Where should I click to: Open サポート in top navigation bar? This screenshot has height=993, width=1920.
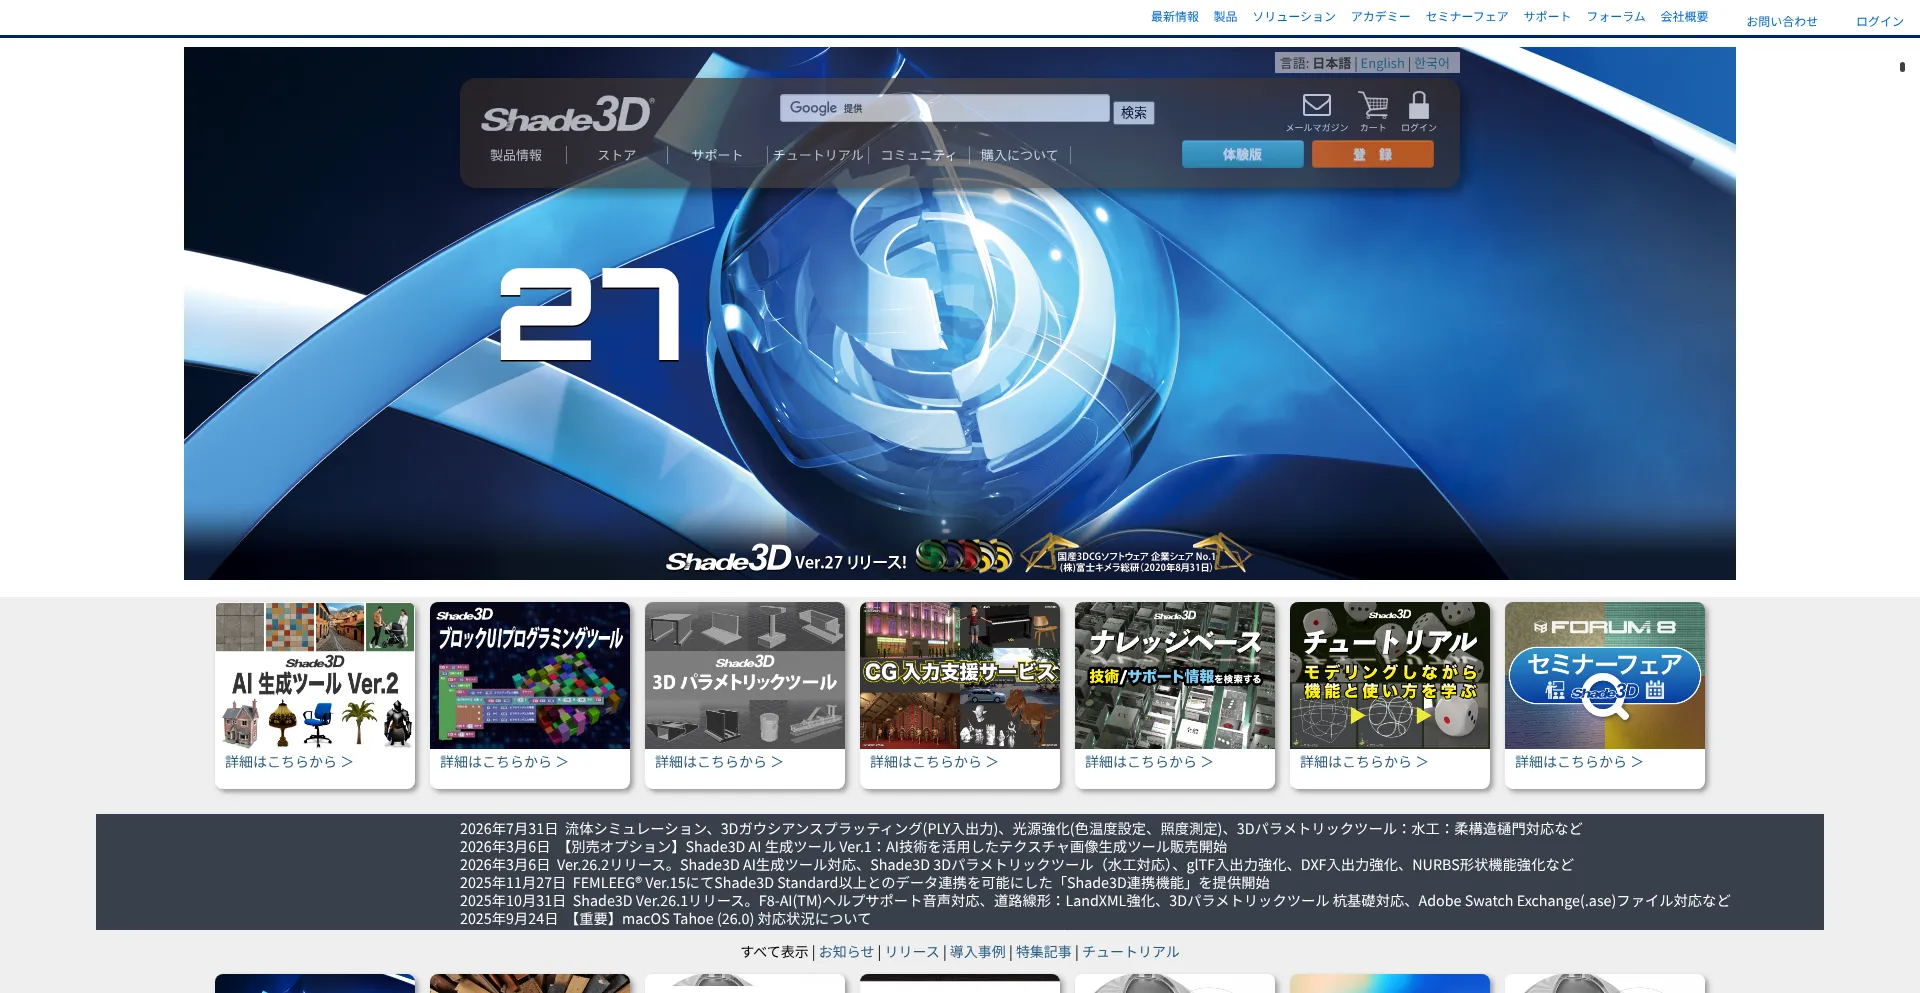(x=1547, y=17)
